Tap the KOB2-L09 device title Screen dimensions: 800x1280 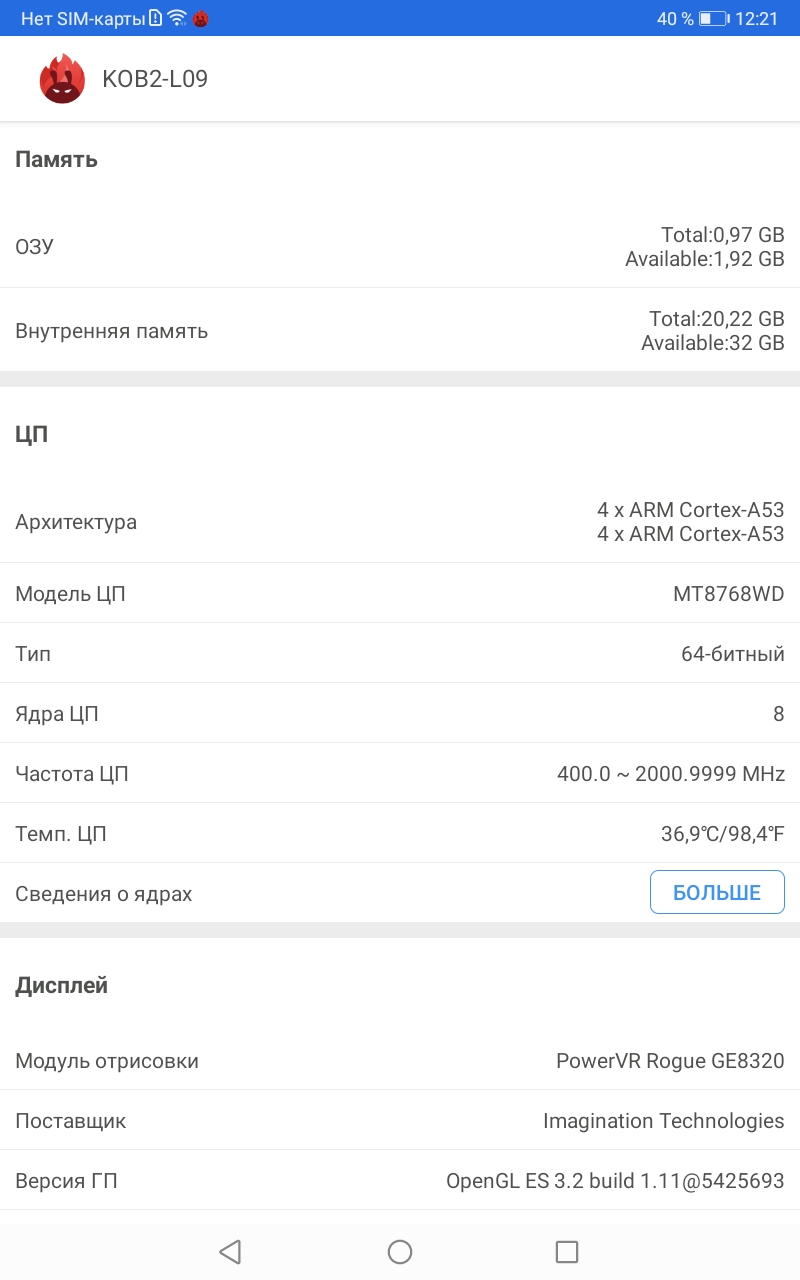155,79
